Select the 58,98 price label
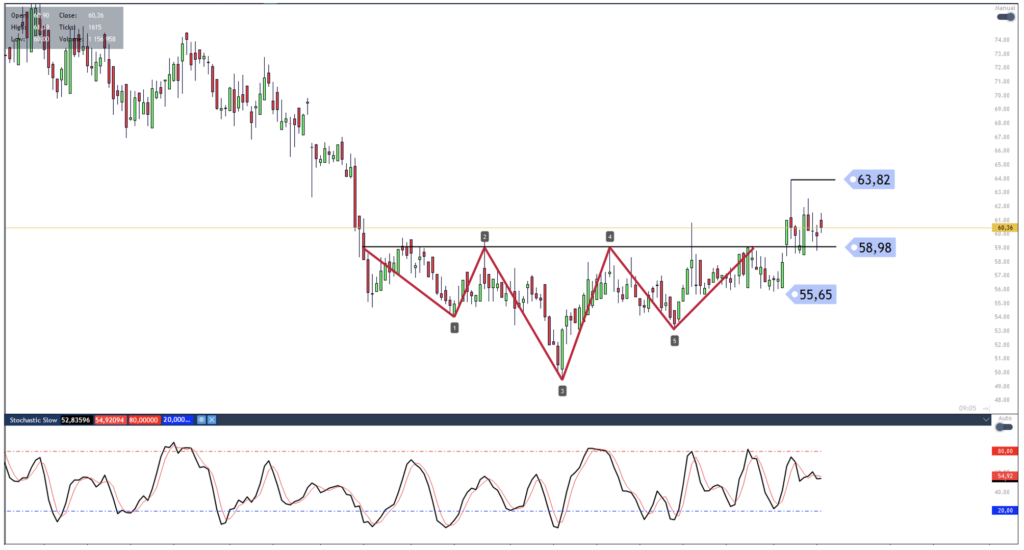 pyautogui.click(x=869, y=246)
